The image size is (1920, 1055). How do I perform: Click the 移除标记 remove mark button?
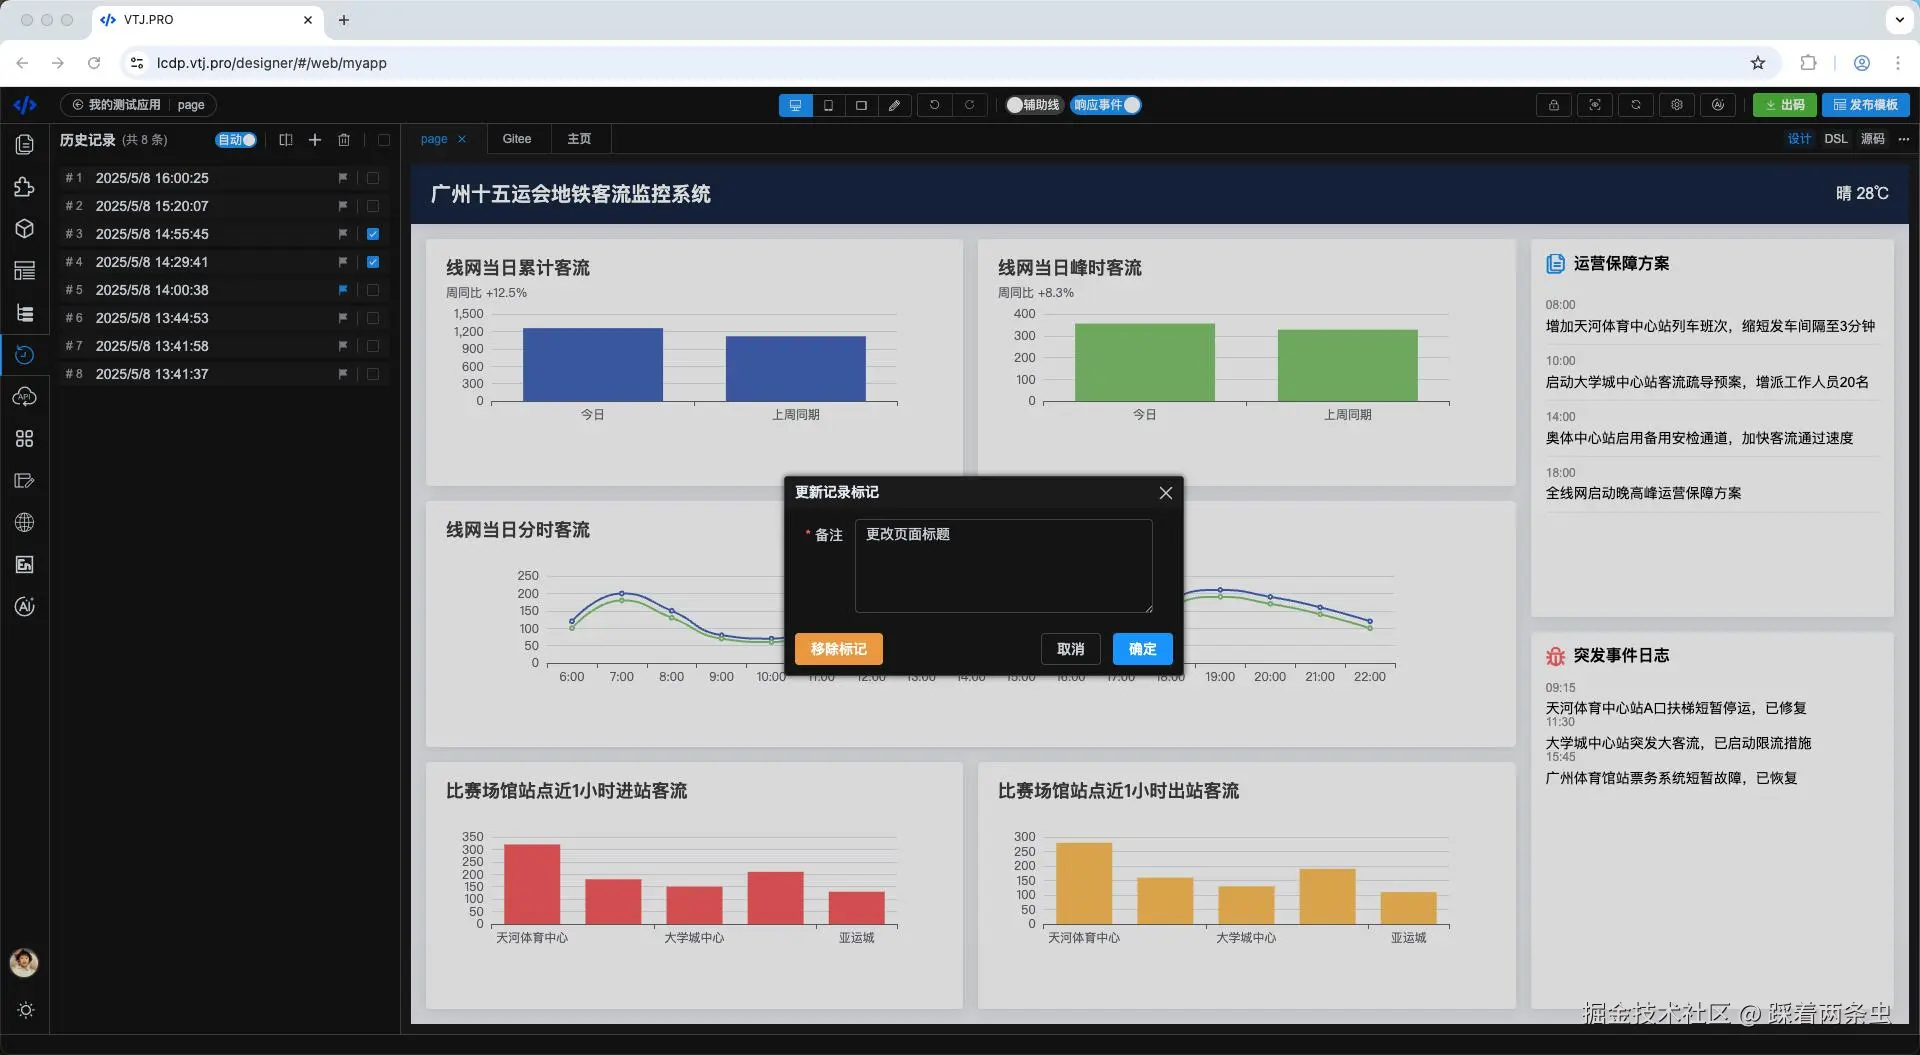[x=838, y=649]
